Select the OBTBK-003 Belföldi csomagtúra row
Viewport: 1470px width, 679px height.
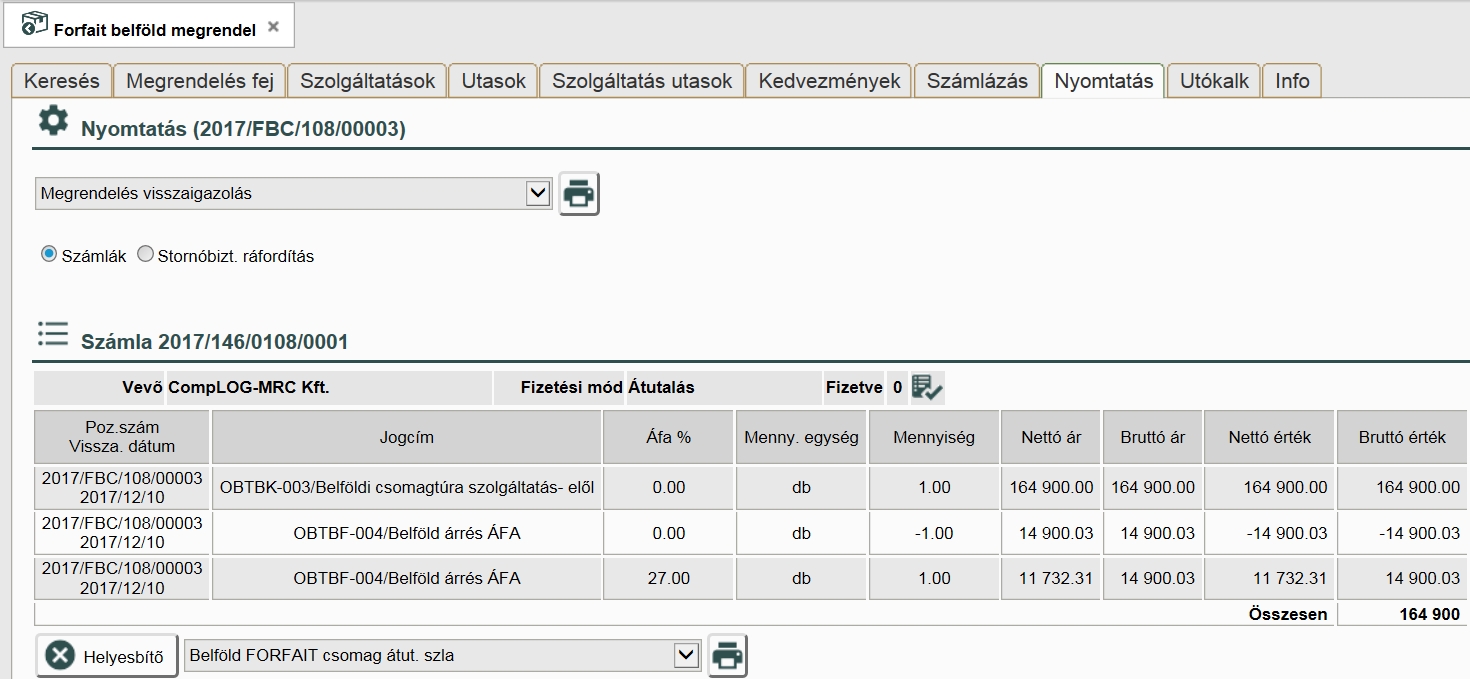[x=406, y=488]
